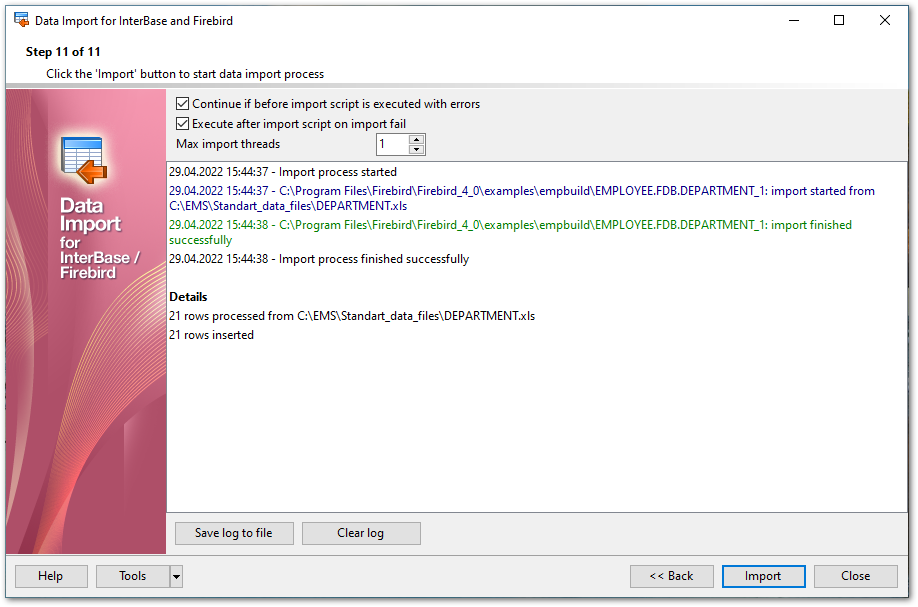Select log line 'Import process finished successfully'
918x607 pixels.
(x=319, y=259)
